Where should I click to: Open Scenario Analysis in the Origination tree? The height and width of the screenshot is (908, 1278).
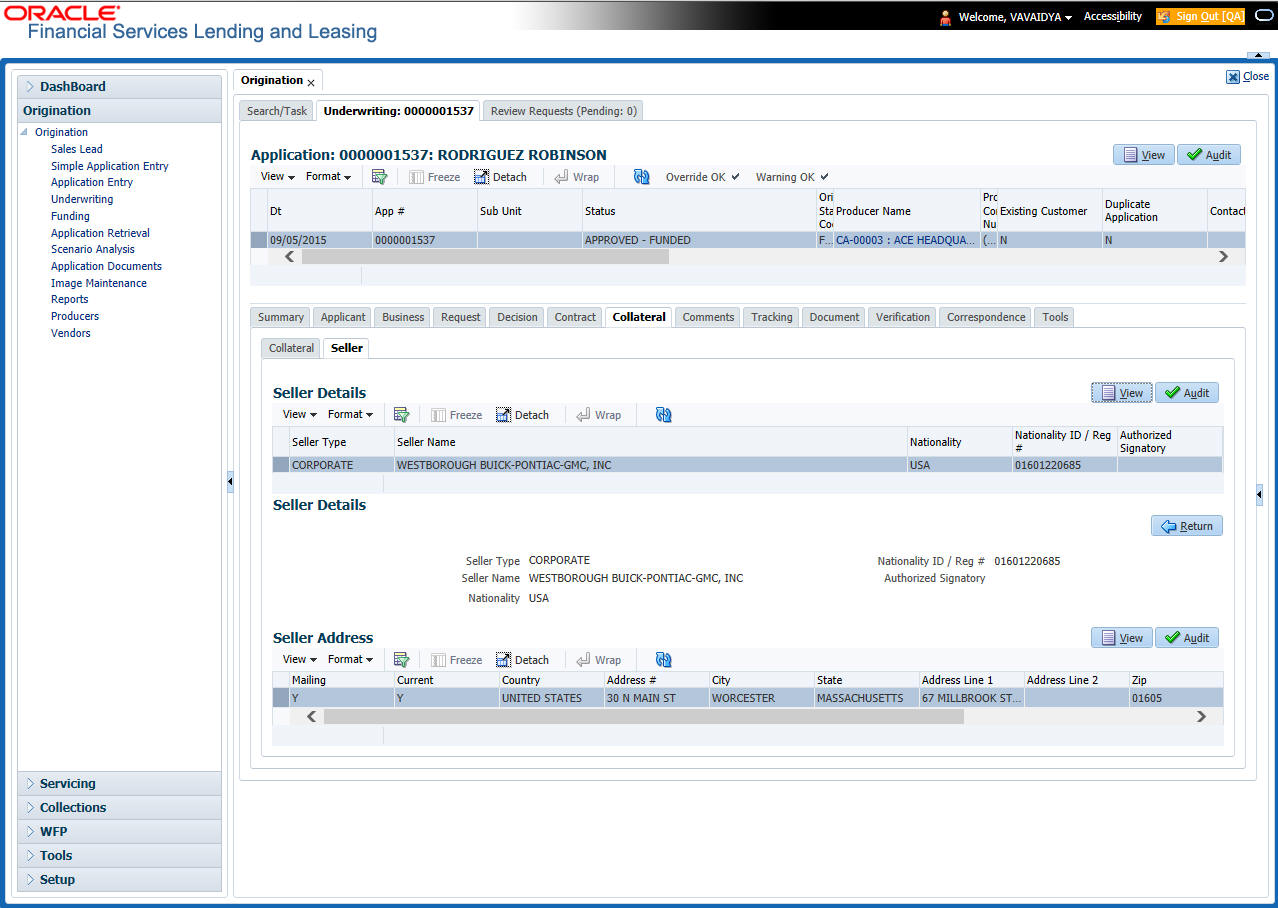pyautogui.click(x=93, y=249)
